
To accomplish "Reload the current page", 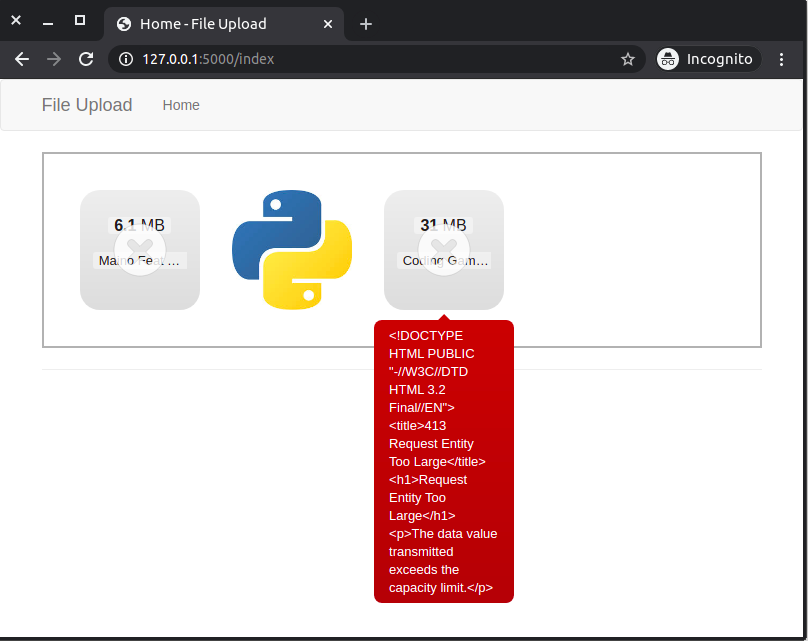I will click(x=86, y=59).
